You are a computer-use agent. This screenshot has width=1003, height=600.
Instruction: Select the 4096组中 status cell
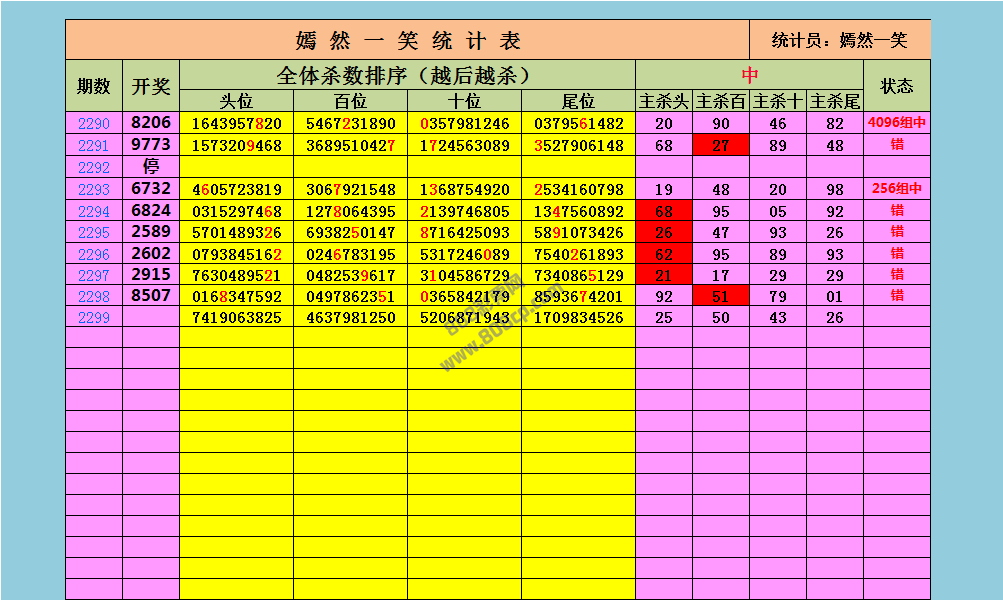click(x=897, y=124)
